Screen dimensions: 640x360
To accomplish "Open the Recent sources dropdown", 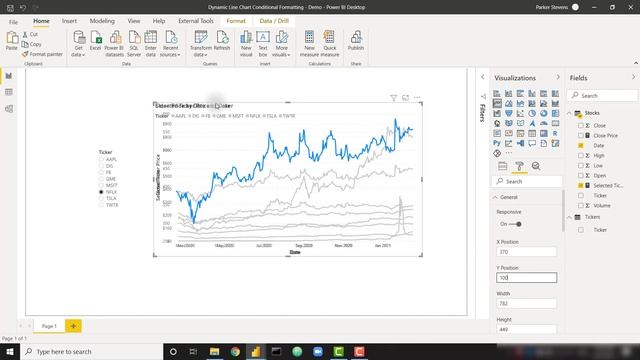I will click(170, 43).
